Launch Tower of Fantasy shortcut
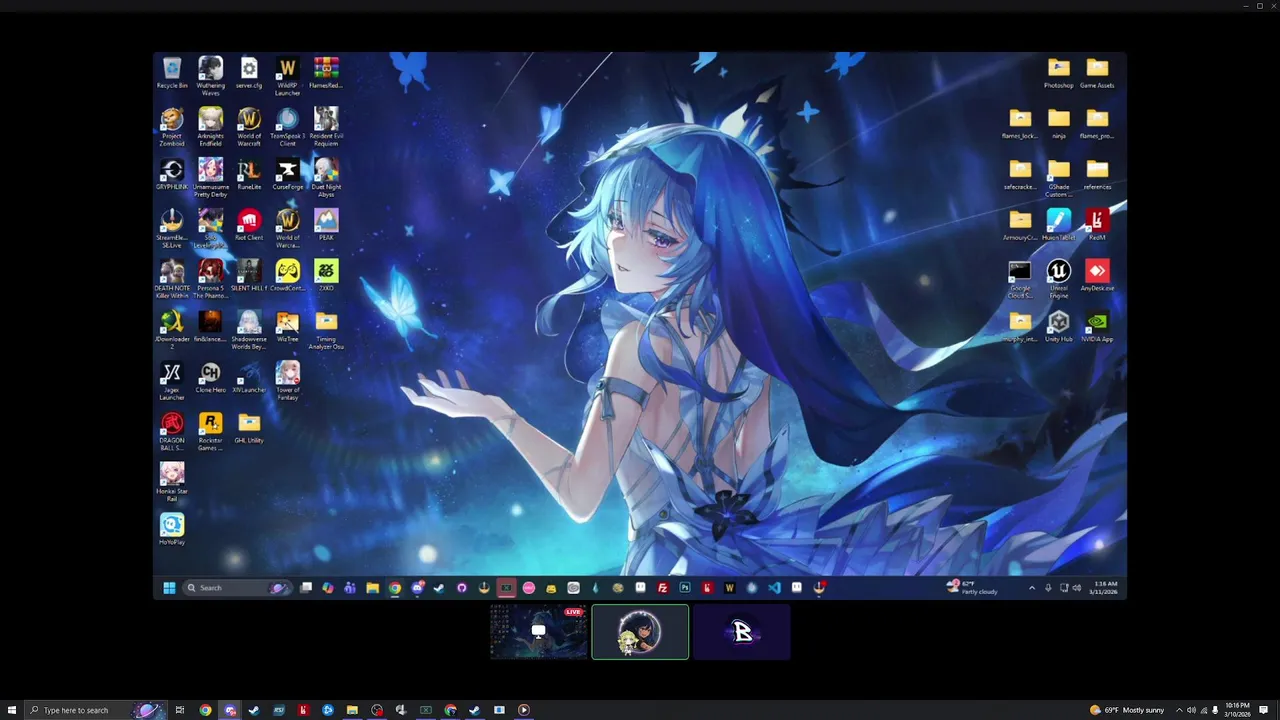 tap(287, 381)
